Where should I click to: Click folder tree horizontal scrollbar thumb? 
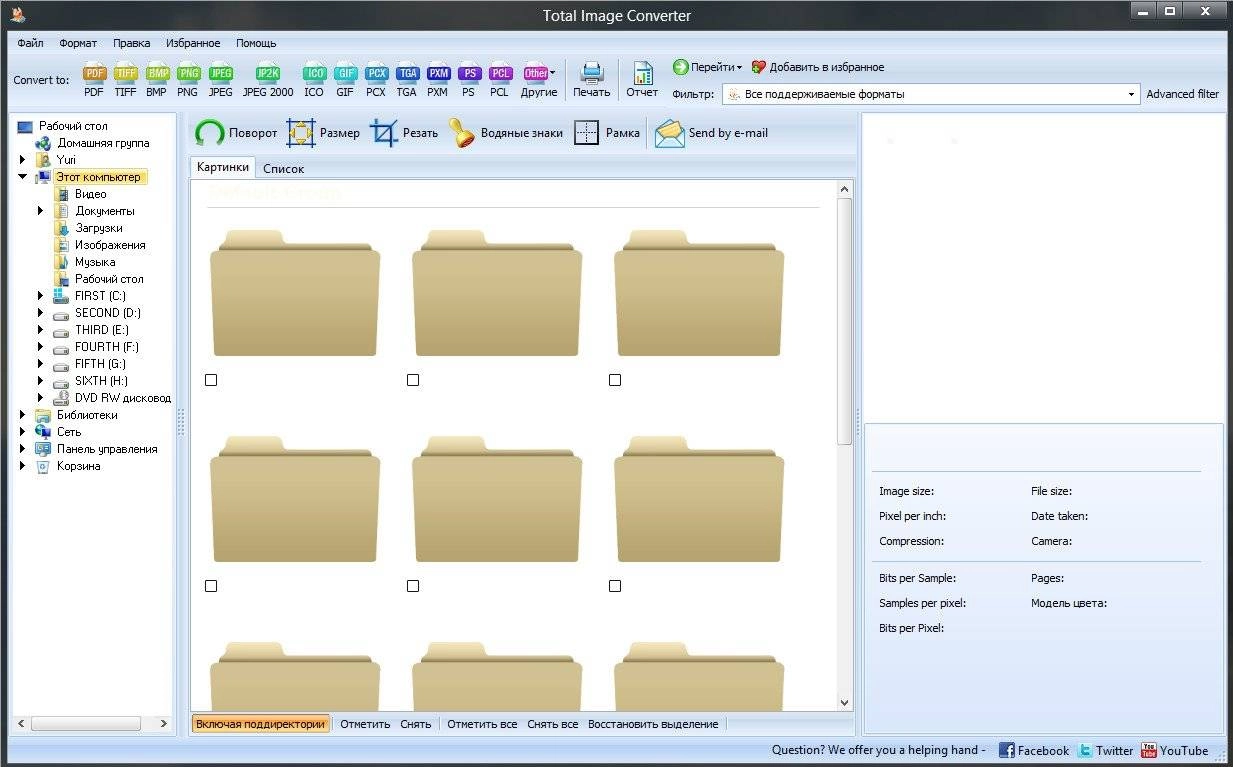pos(85,723)
